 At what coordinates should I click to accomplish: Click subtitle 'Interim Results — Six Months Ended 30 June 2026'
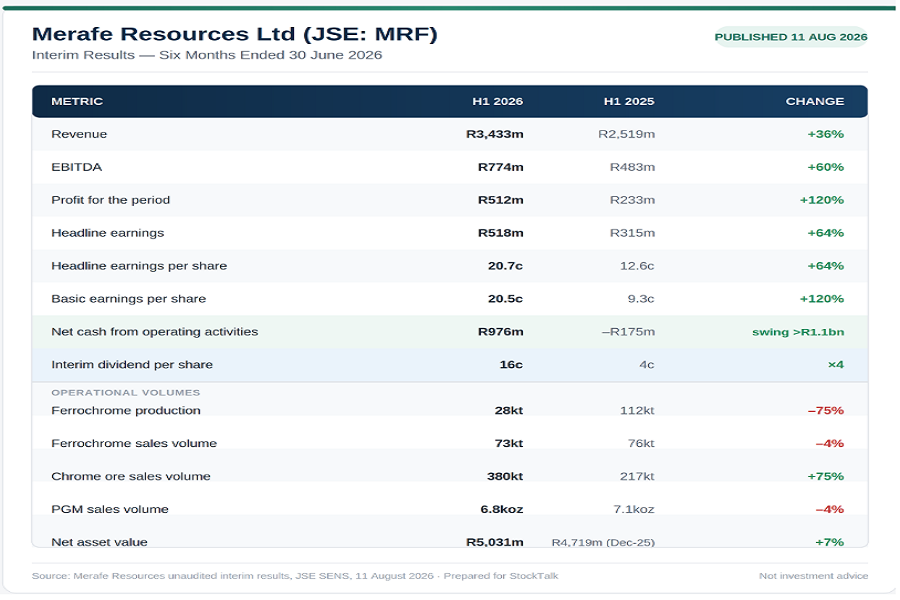(207, 55)
